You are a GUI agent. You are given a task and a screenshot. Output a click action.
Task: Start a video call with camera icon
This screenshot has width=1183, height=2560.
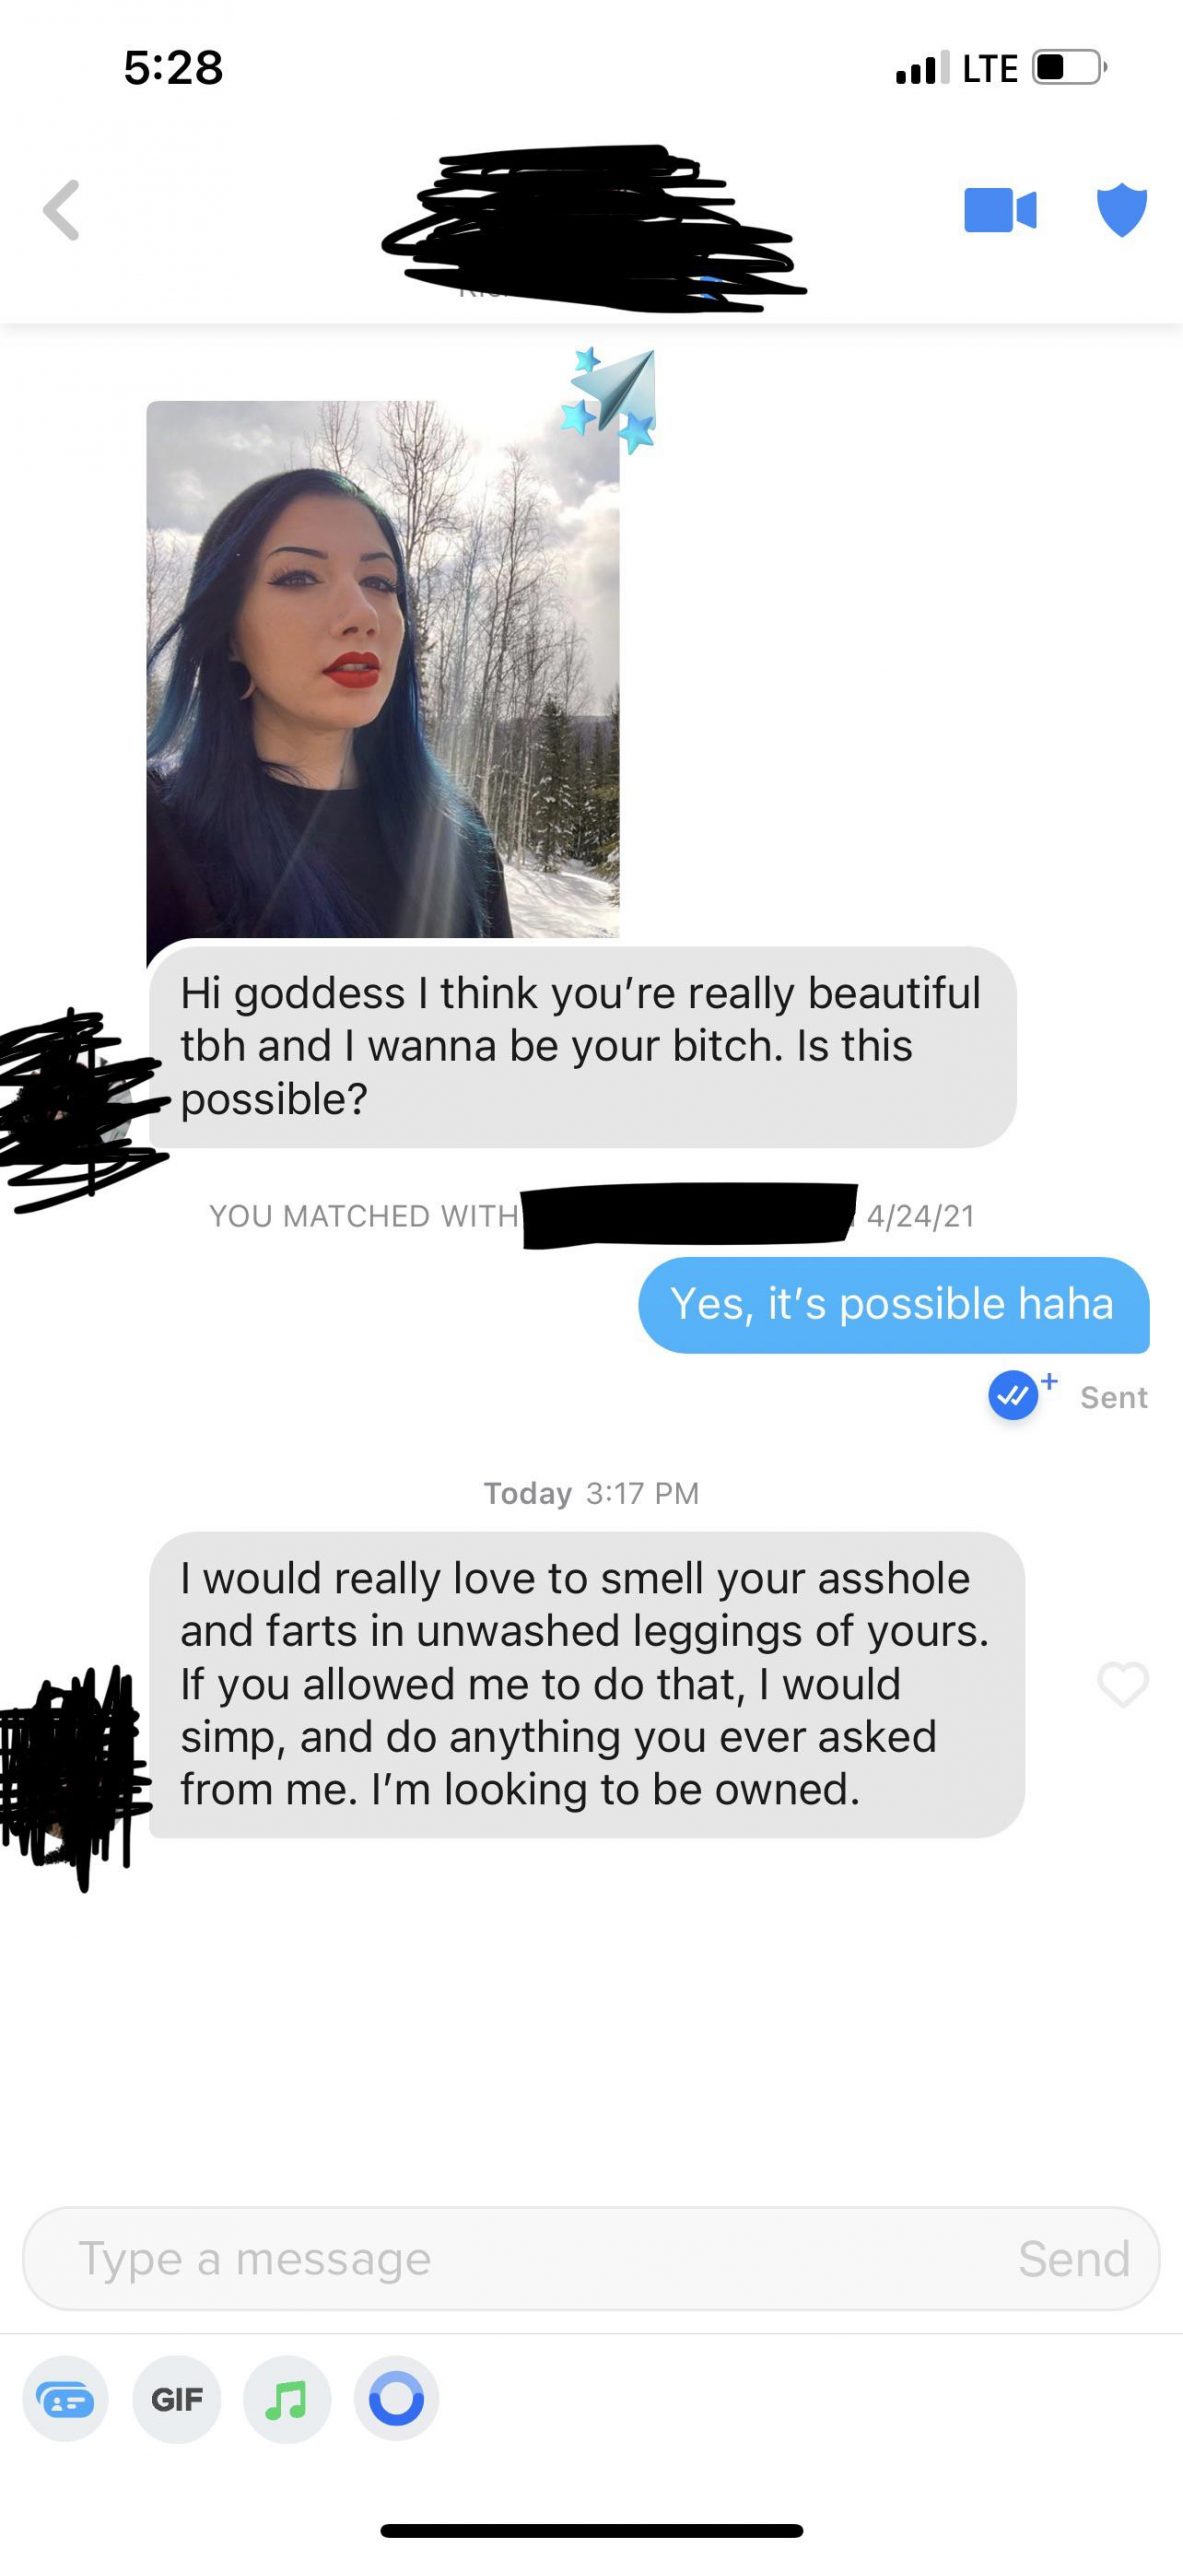[1000, 210]
